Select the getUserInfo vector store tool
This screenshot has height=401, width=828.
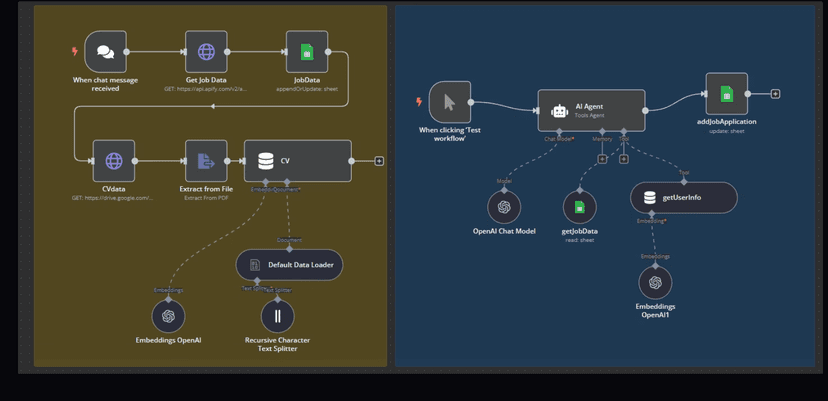[x=683, y=198]
